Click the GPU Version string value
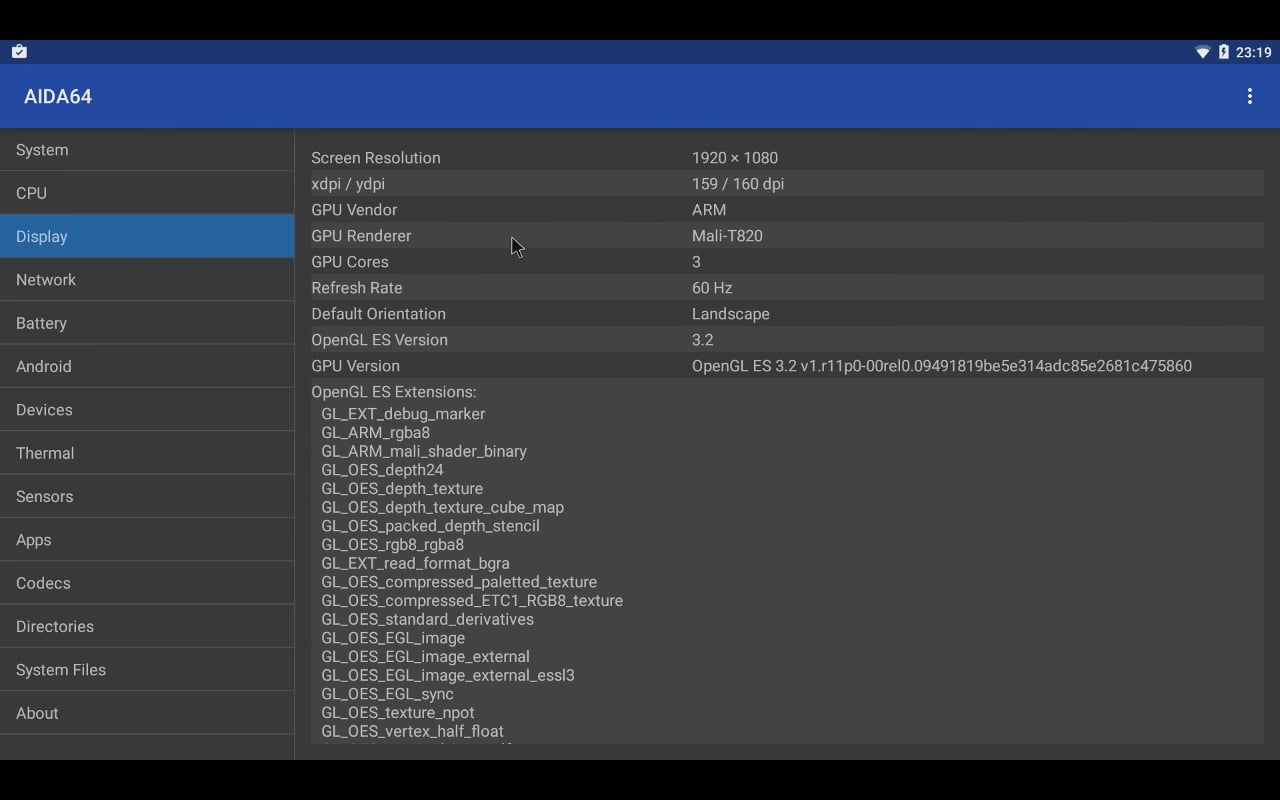Image resolution: width=1280 pixels, height=800 pixels. tap(942, 366)
